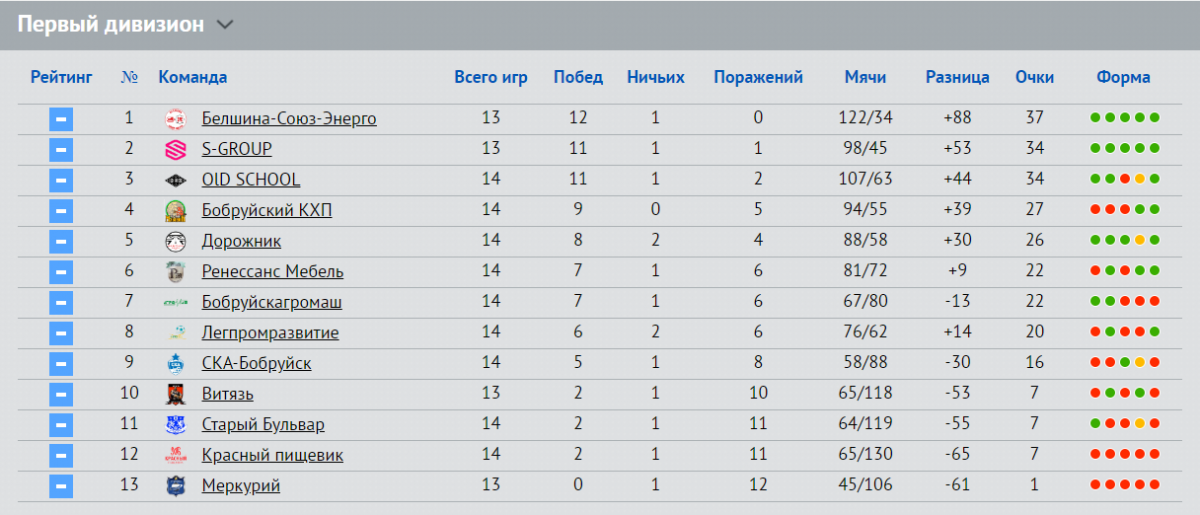Sort table by Побед column header
The height and width of the screenshot is (515, 1200).
578,77
